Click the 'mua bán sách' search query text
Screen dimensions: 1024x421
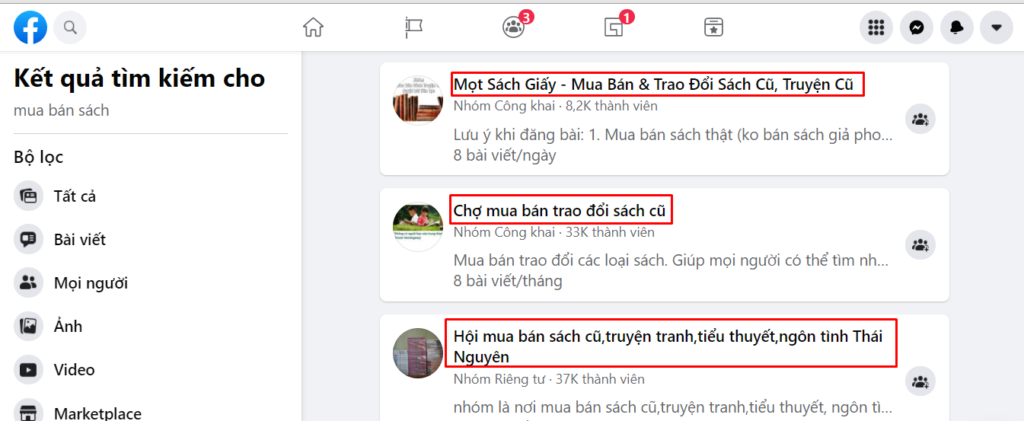click(61, 110)
